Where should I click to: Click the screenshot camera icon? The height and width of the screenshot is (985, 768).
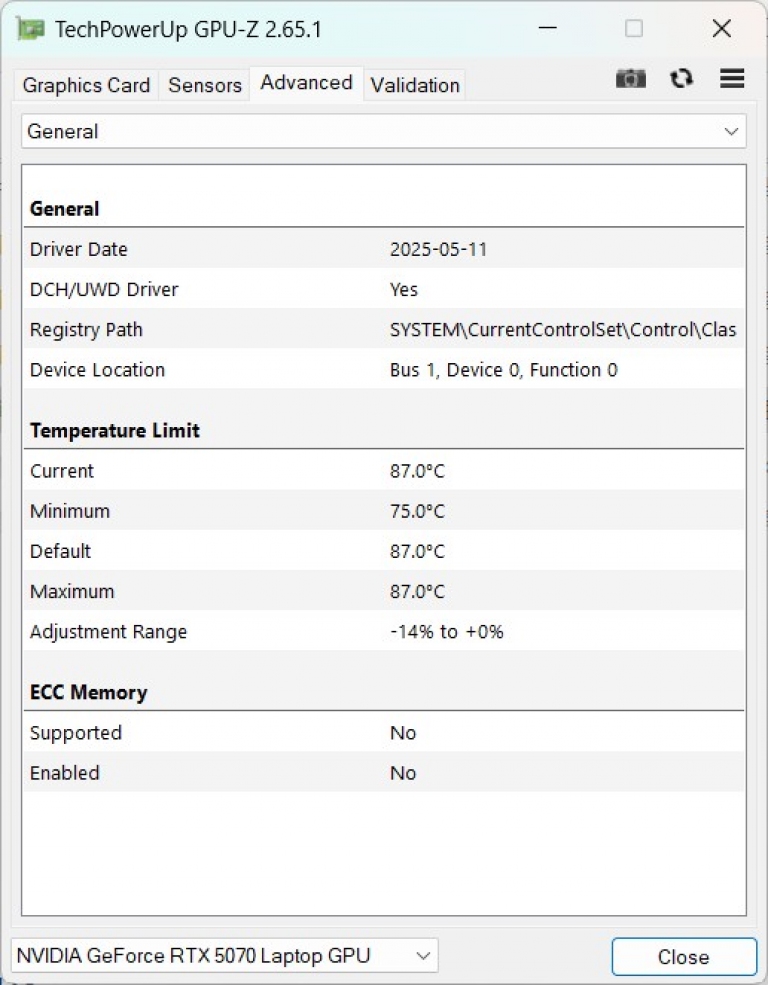coord(630,79)
